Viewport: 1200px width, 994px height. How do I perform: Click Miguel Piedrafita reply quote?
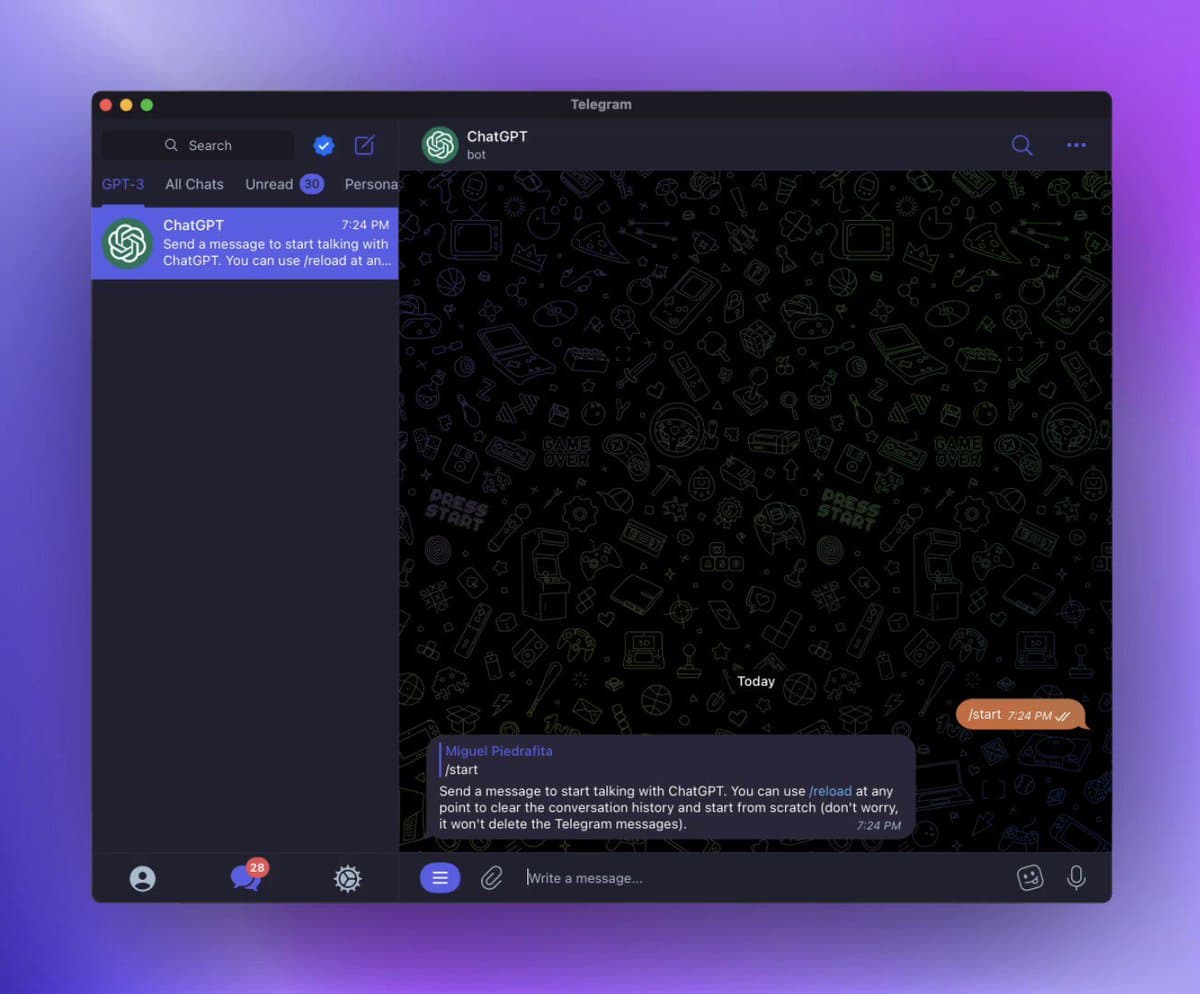pos(497,760)
